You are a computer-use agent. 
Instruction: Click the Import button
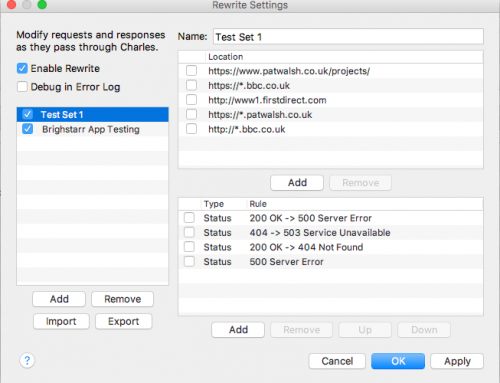coord(61,321)
